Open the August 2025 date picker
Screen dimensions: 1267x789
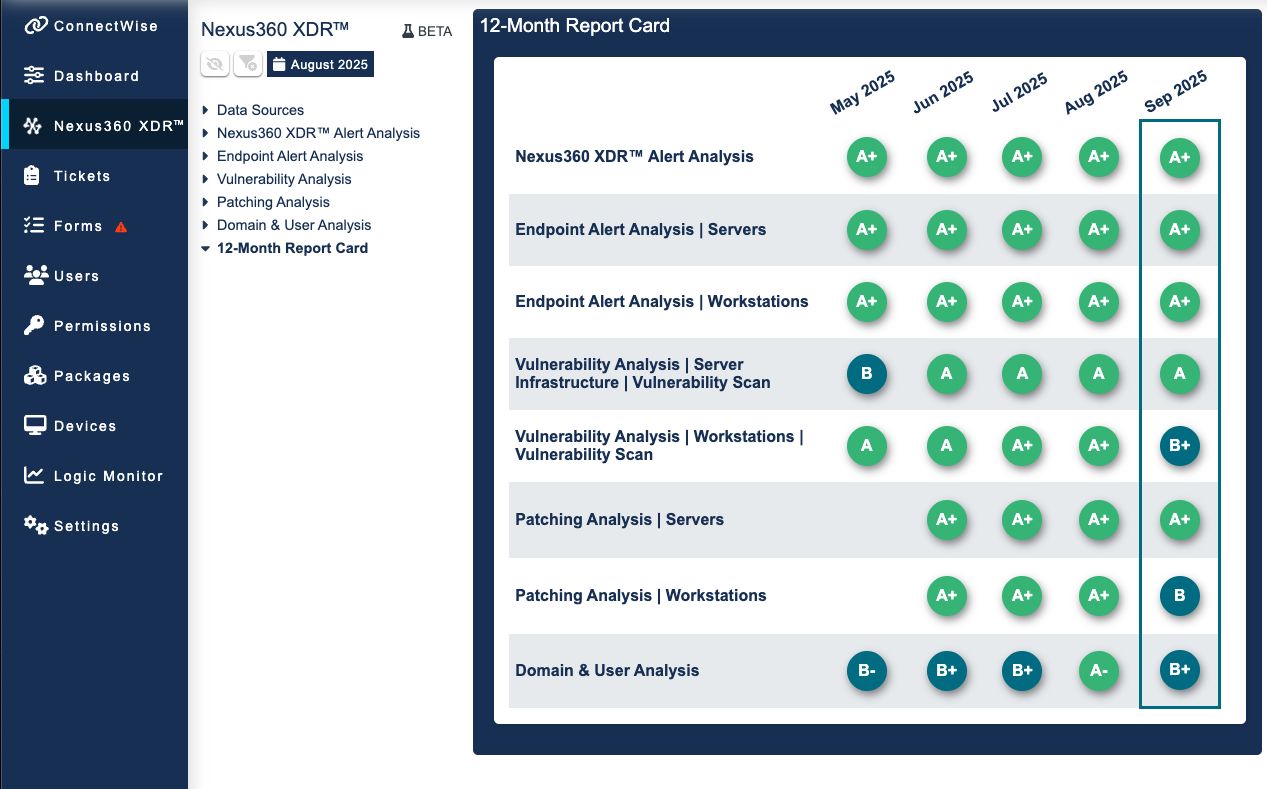tap(320, 64)
